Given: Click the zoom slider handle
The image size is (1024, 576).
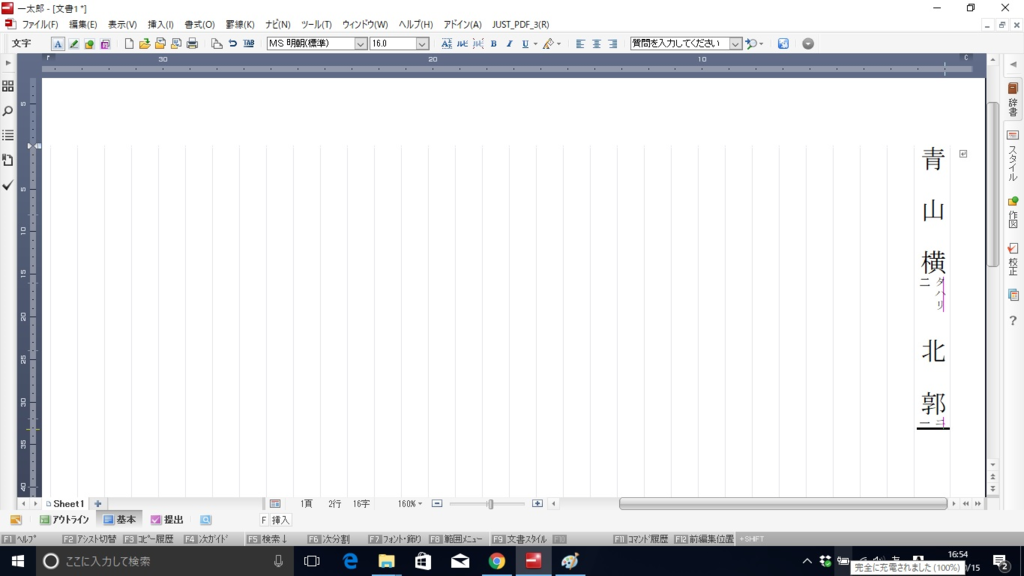Looking at the screenshot, I should [490, 504].
